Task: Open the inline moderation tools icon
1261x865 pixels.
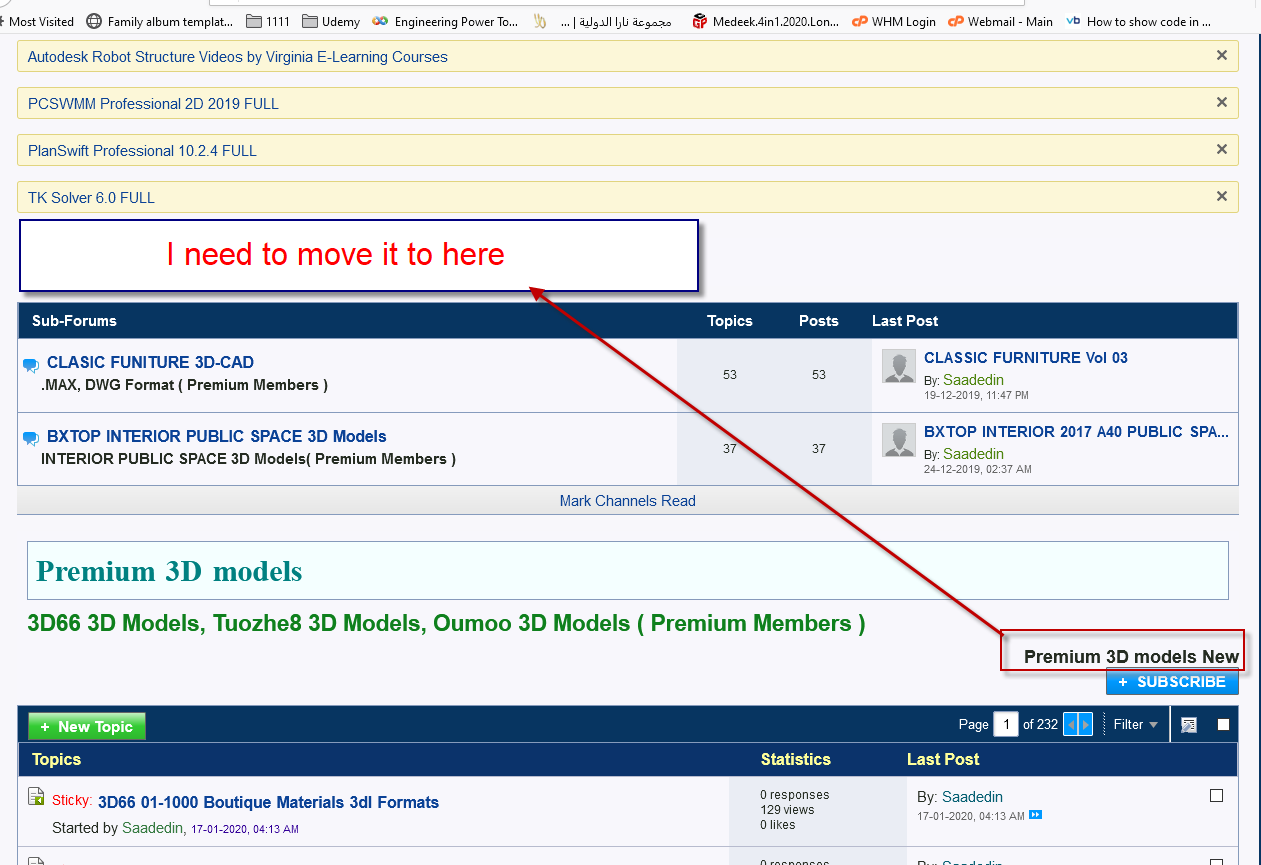Action: (1189, 725)
